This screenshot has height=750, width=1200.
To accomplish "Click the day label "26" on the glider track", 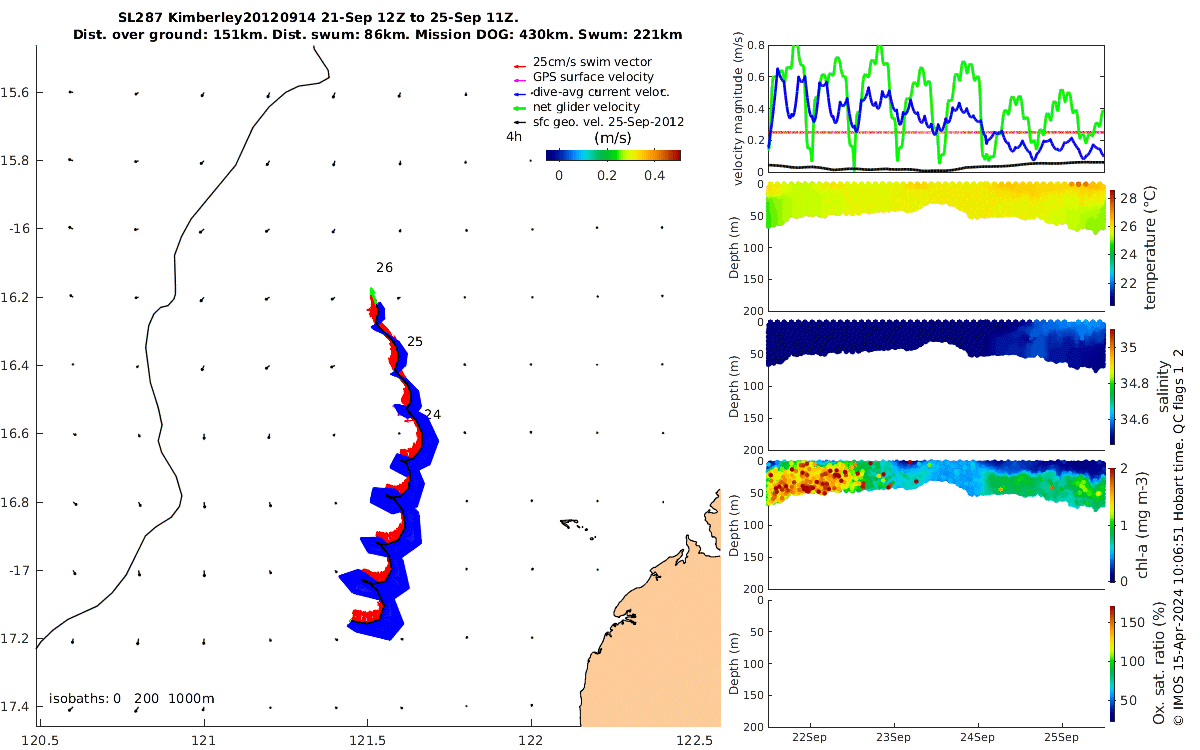I will click(384, 268).
